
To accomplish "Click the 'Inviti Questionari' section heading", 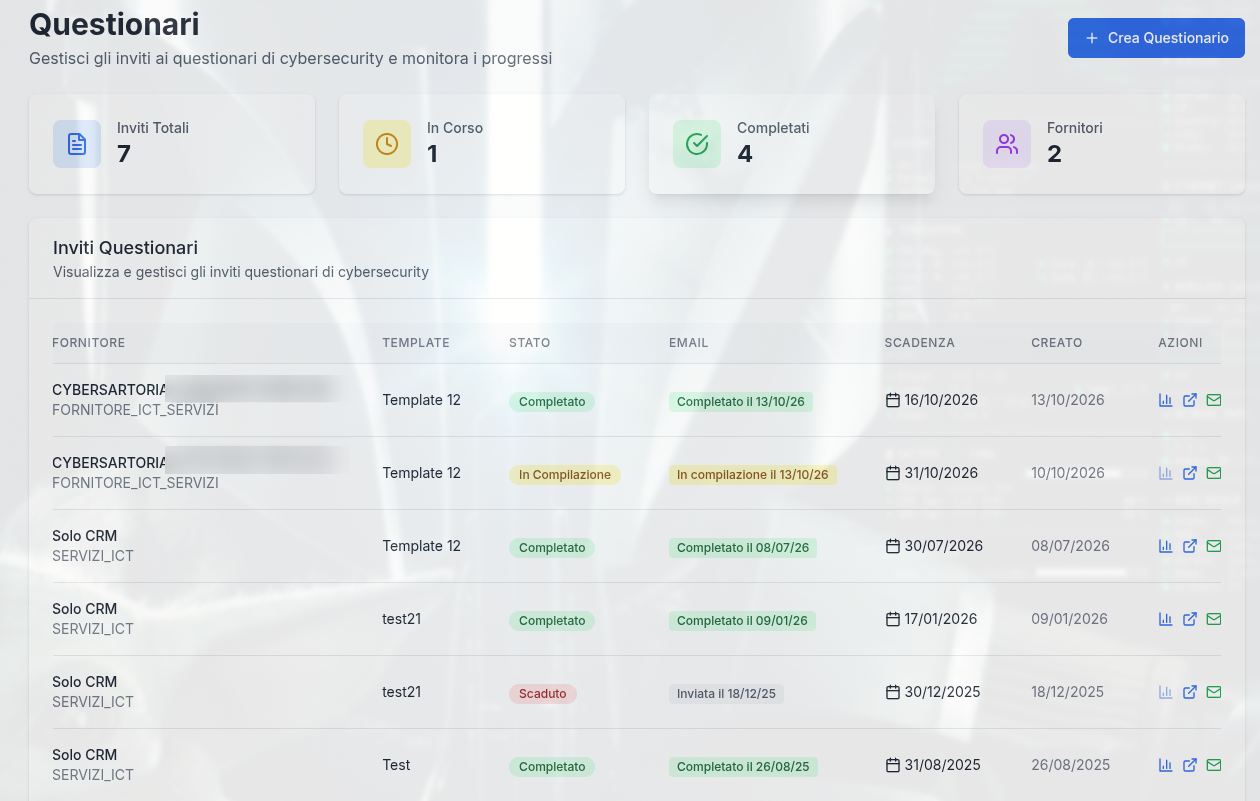I will click(x=125, y=248).
